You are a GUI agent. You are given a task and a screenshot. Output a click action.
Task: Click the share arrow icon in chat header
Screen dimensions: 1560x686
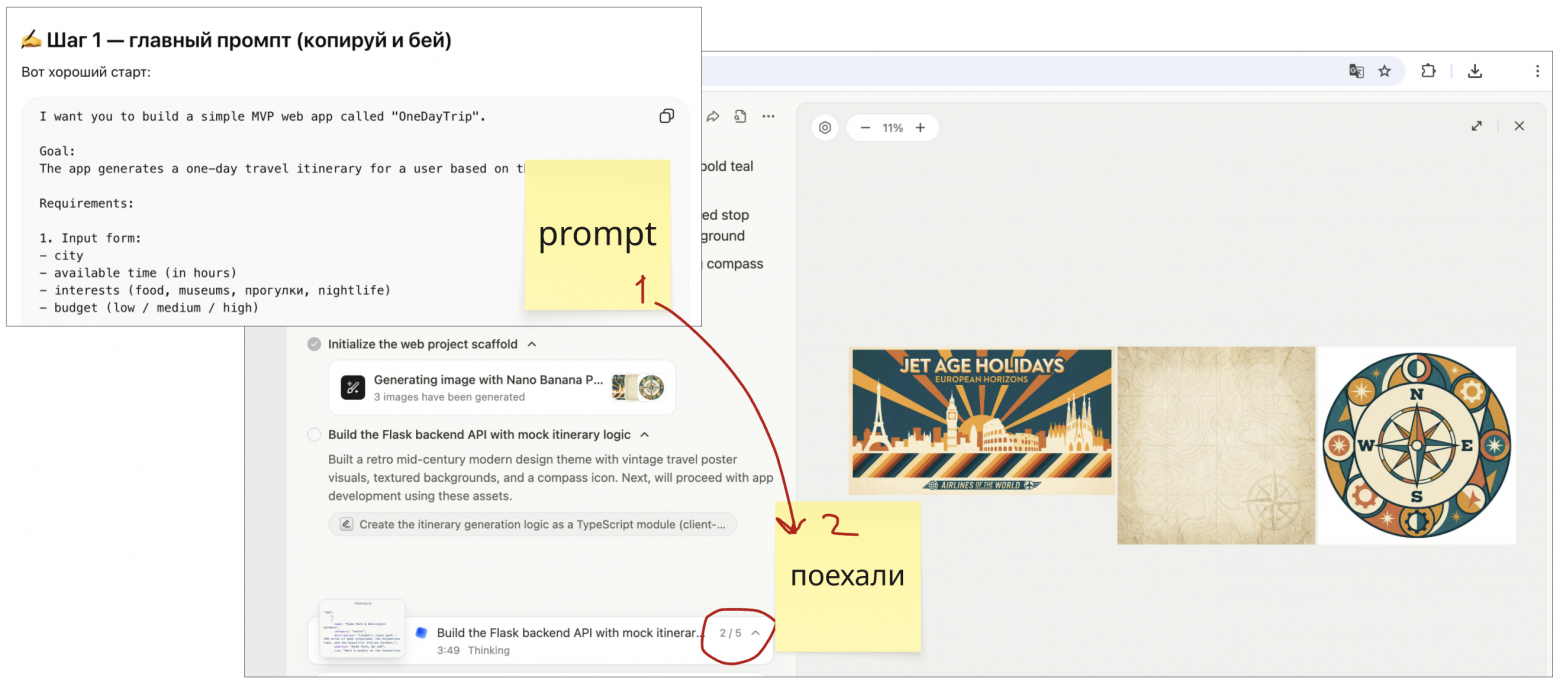713,117
